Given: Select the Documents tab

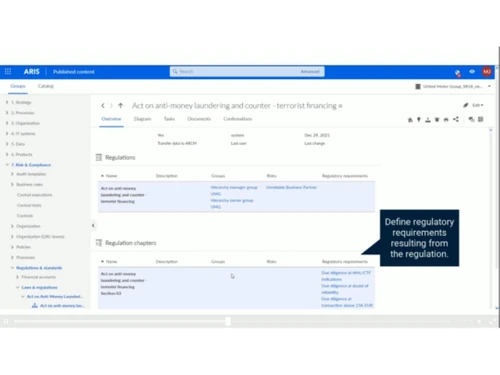Looking at the screenshot, I should (199, 119).
